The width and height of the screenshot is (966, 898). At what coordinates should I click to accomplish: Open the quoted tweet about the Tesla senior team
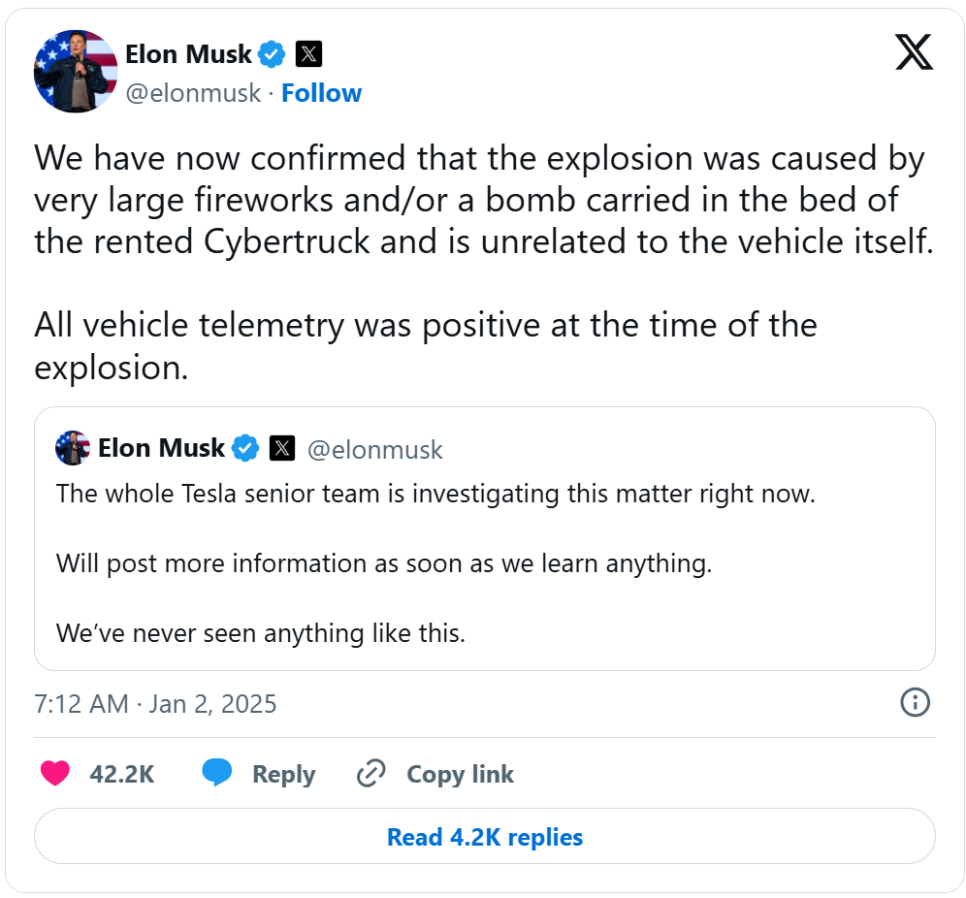tap(485, 538)
